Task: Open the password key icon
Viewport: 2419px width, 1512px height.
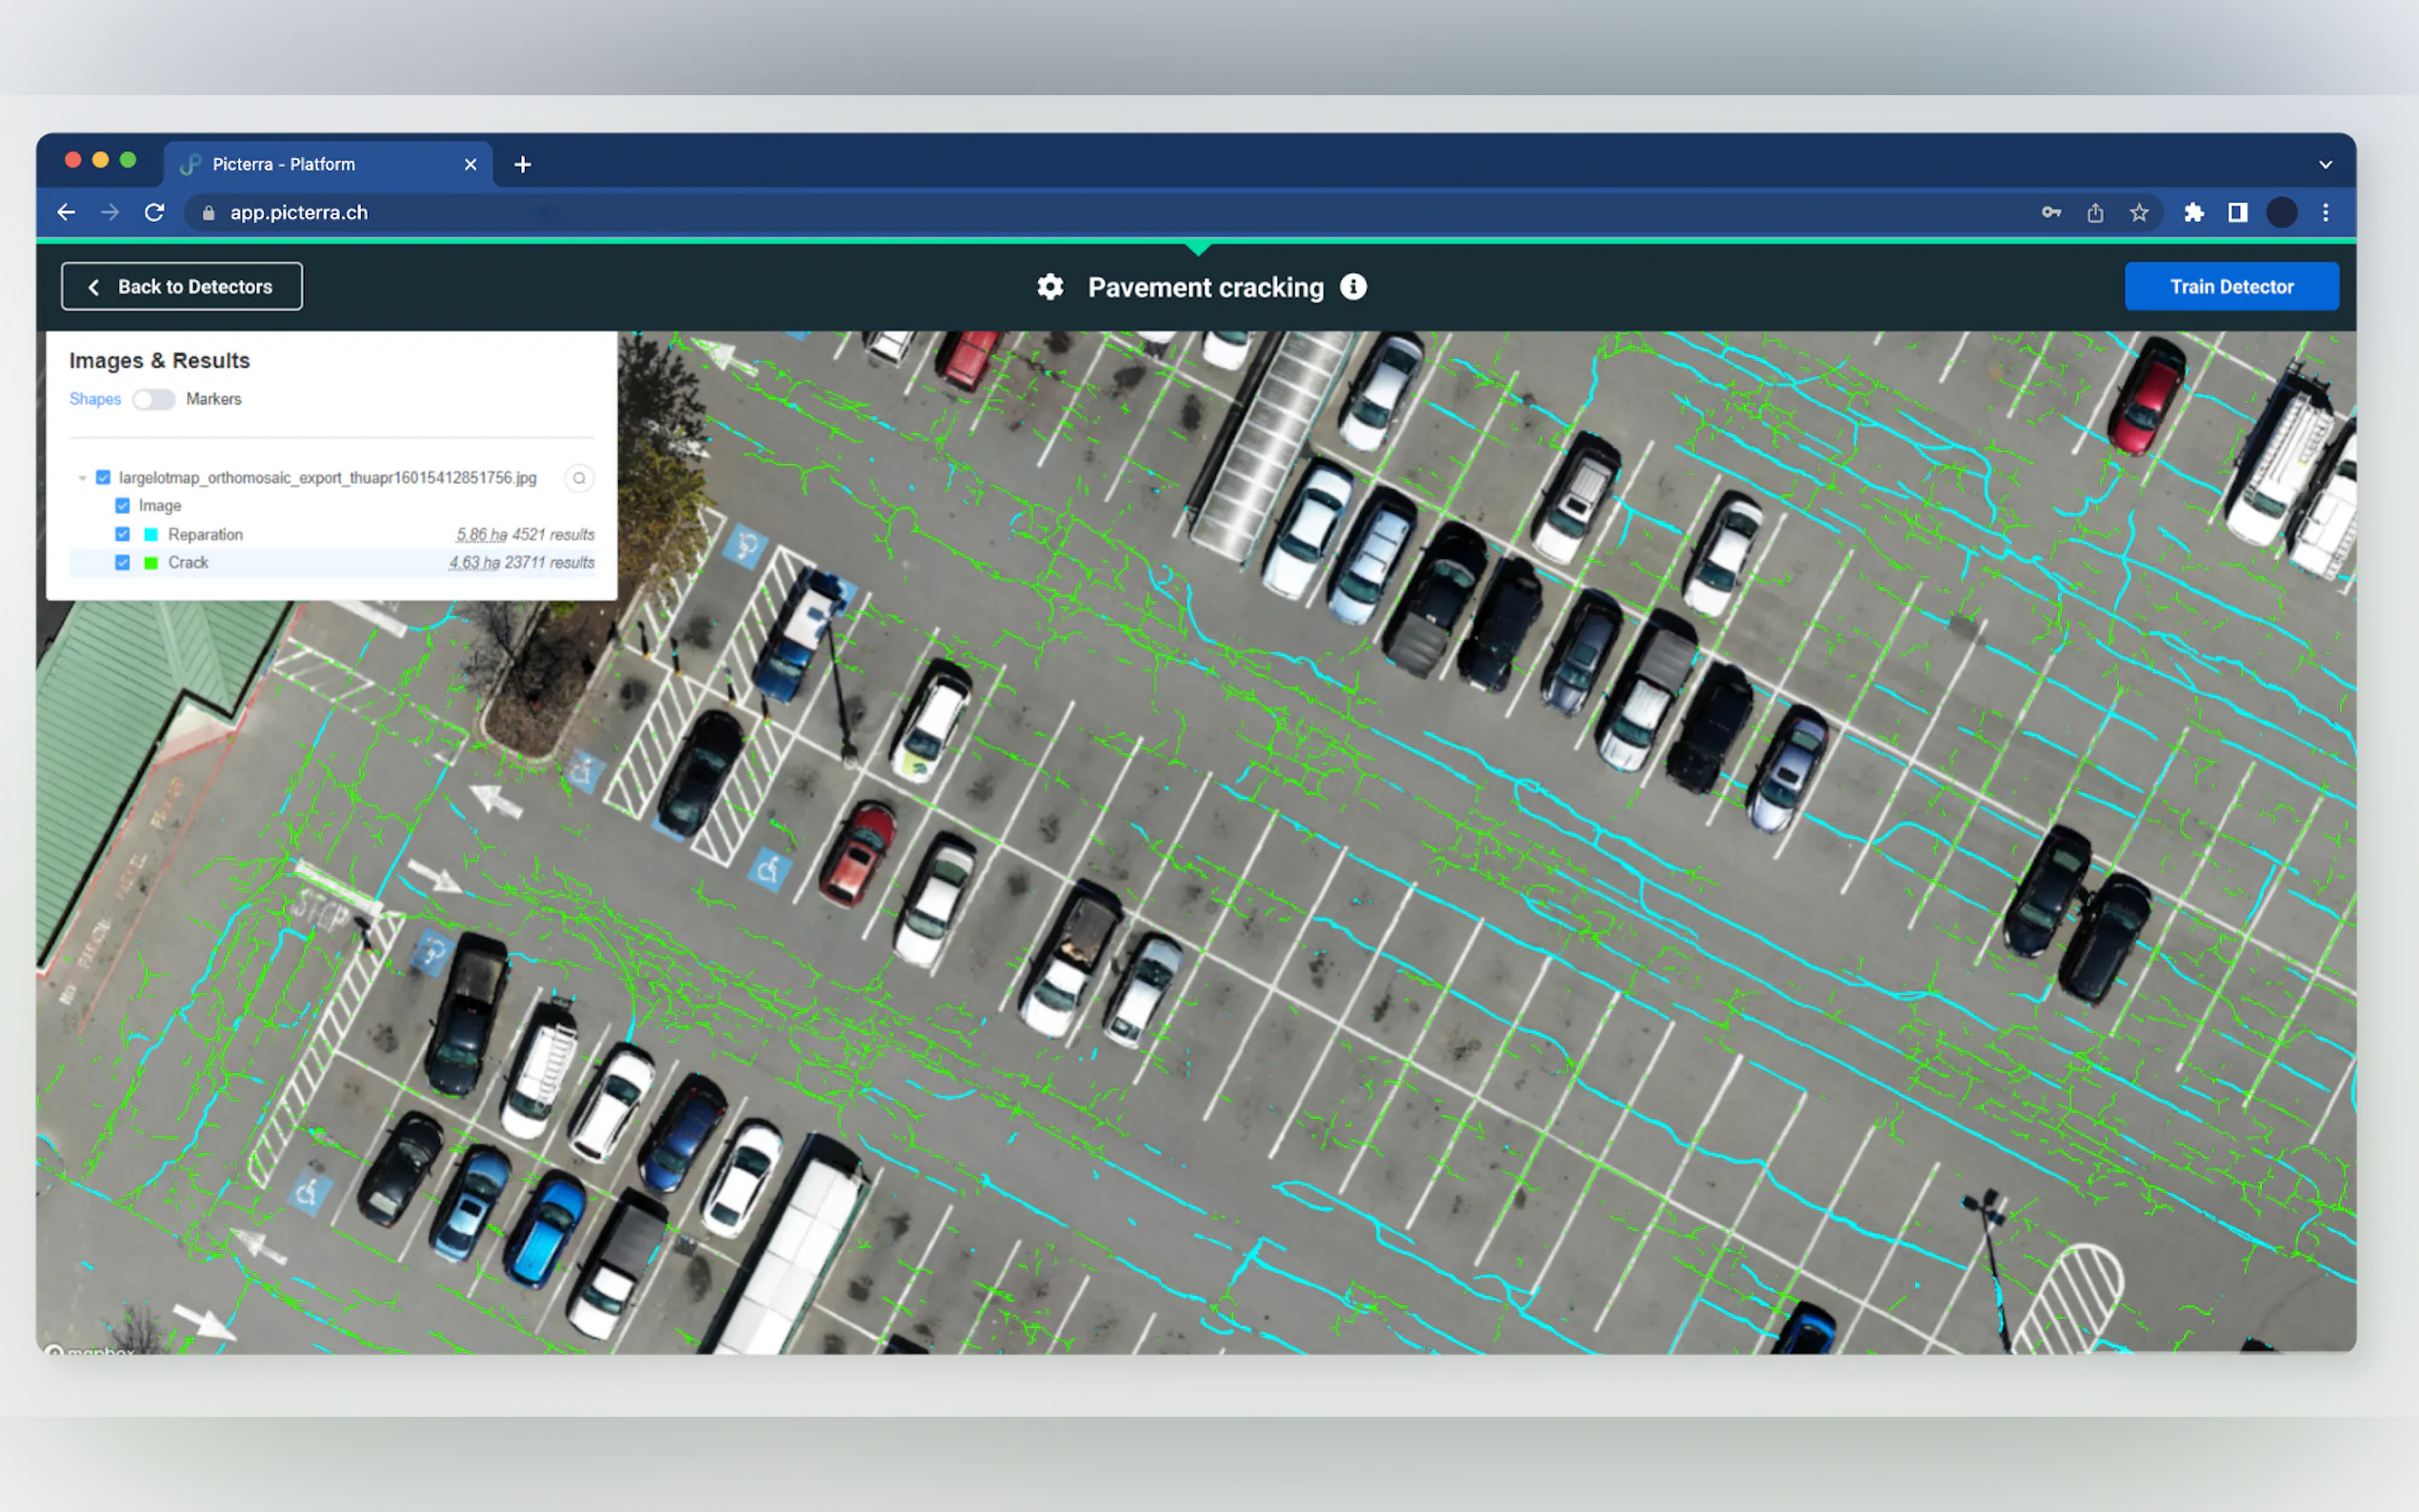Action: (2050, 212)
